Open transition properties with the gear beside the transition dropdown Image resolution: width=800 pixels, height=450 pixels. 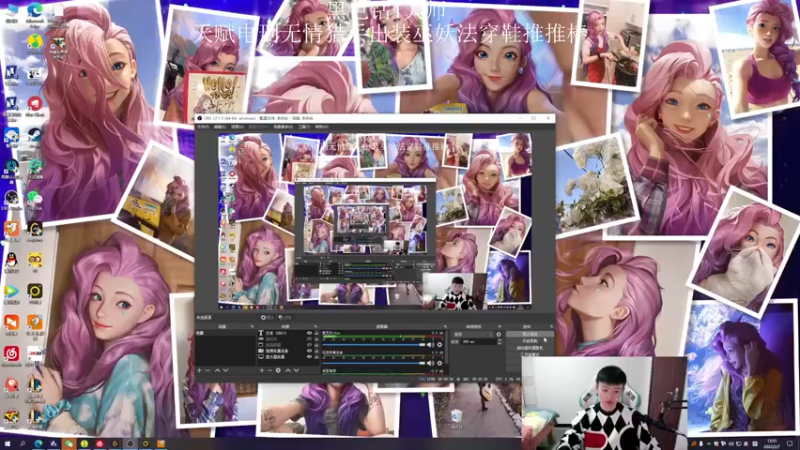[x=498, y=334]
